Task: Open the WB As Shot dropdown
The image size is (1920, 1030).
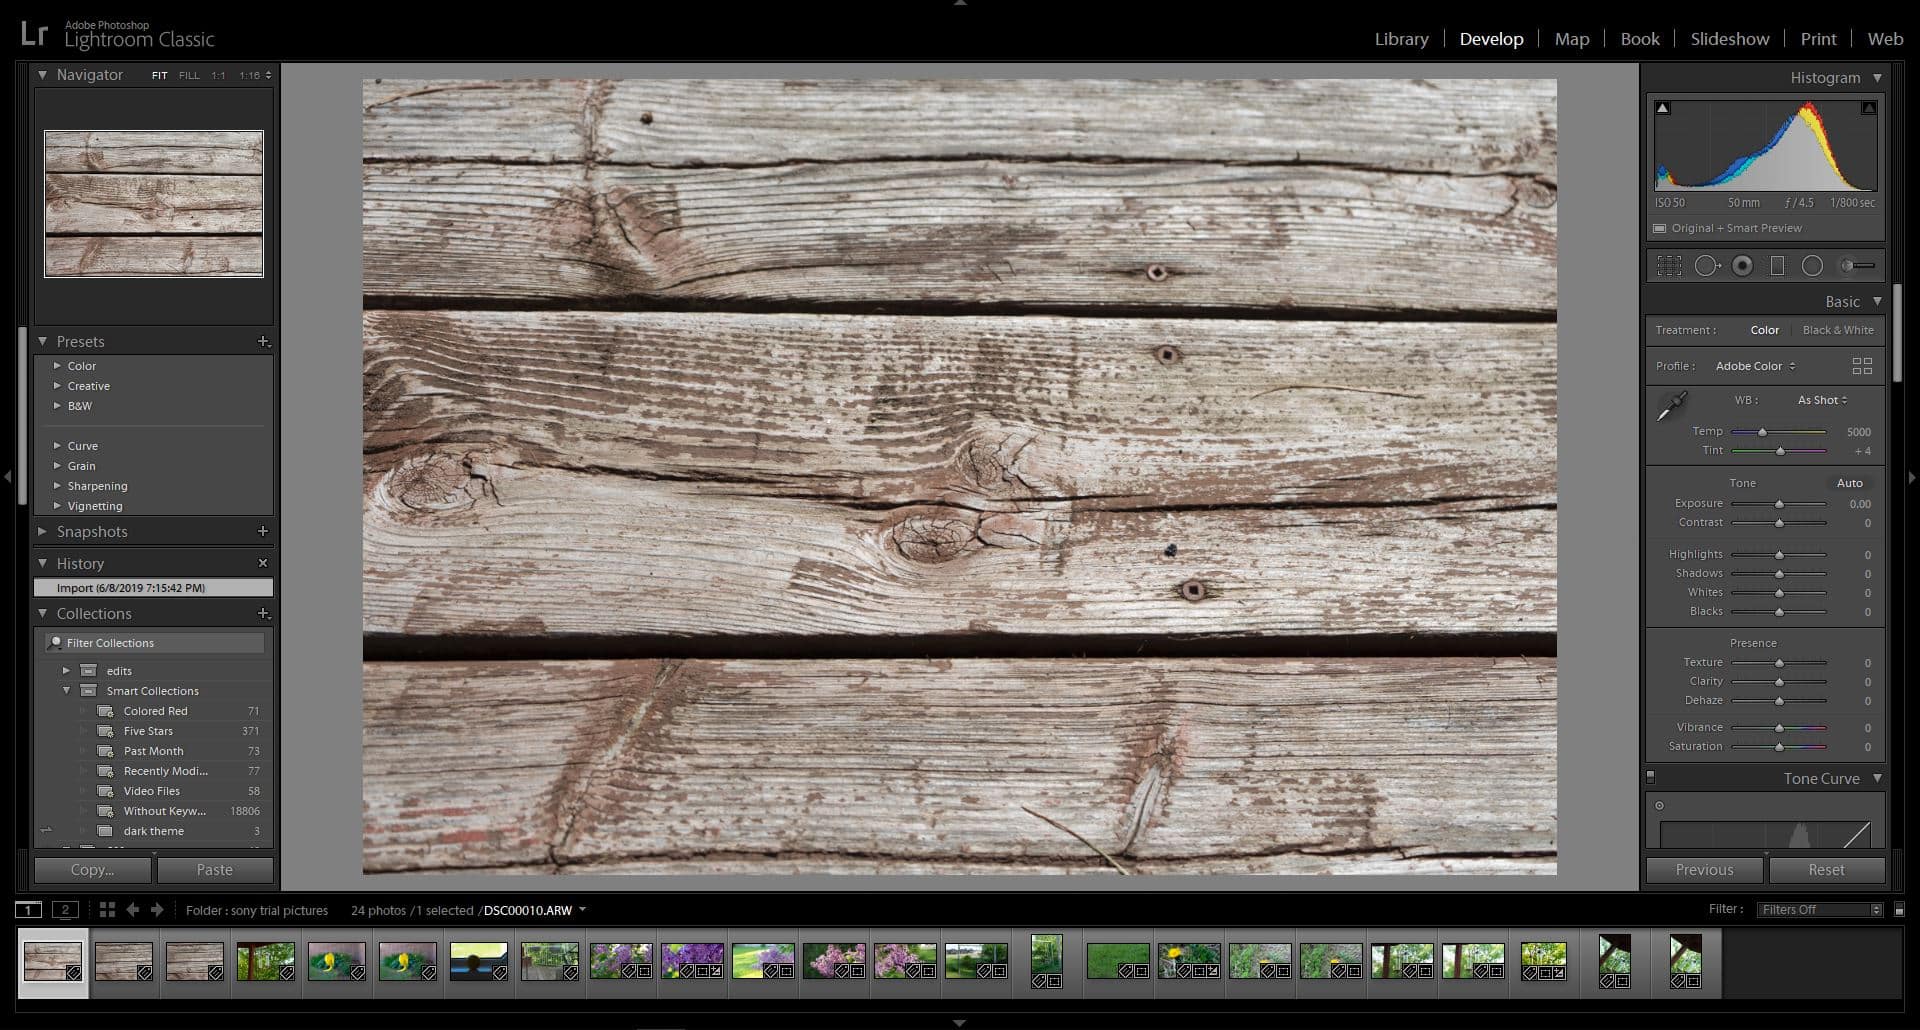Action: click(1821, 400)
